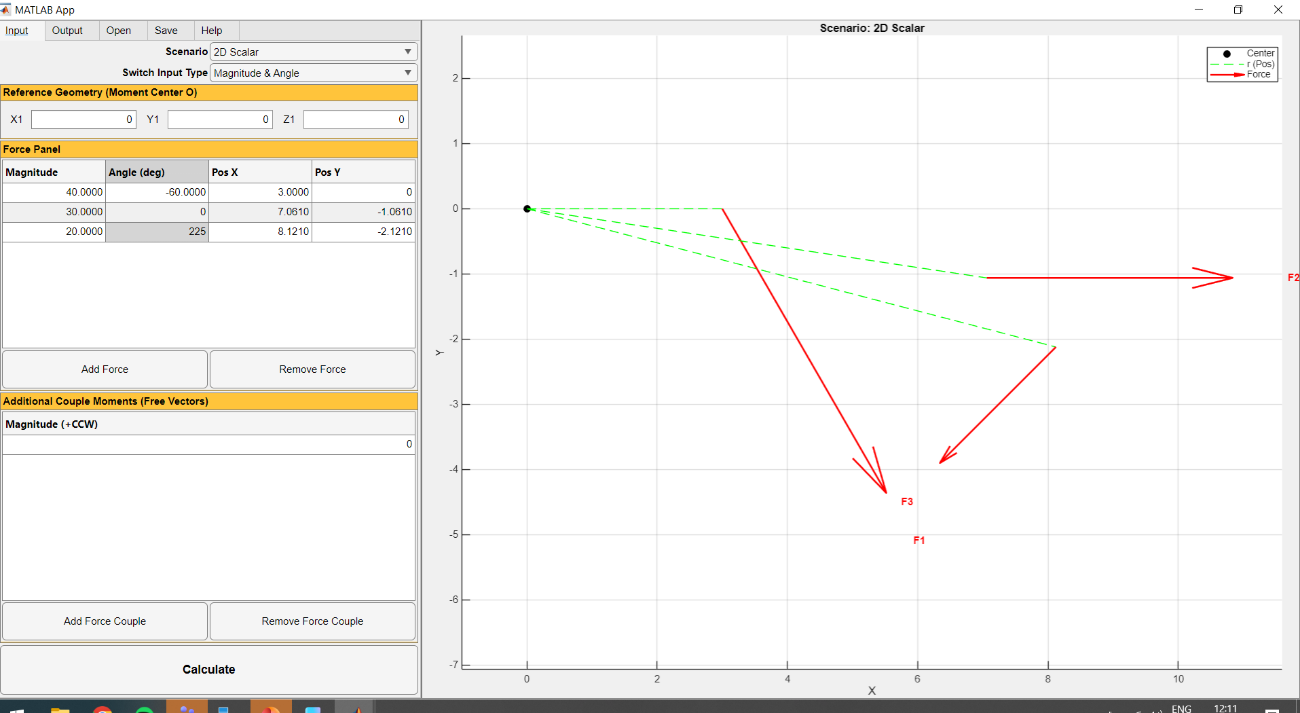Switch to the Output tab
Image resolution: width=1300 pixels, height=713 pixels.
pyautogui.click(x=68, y=30)
